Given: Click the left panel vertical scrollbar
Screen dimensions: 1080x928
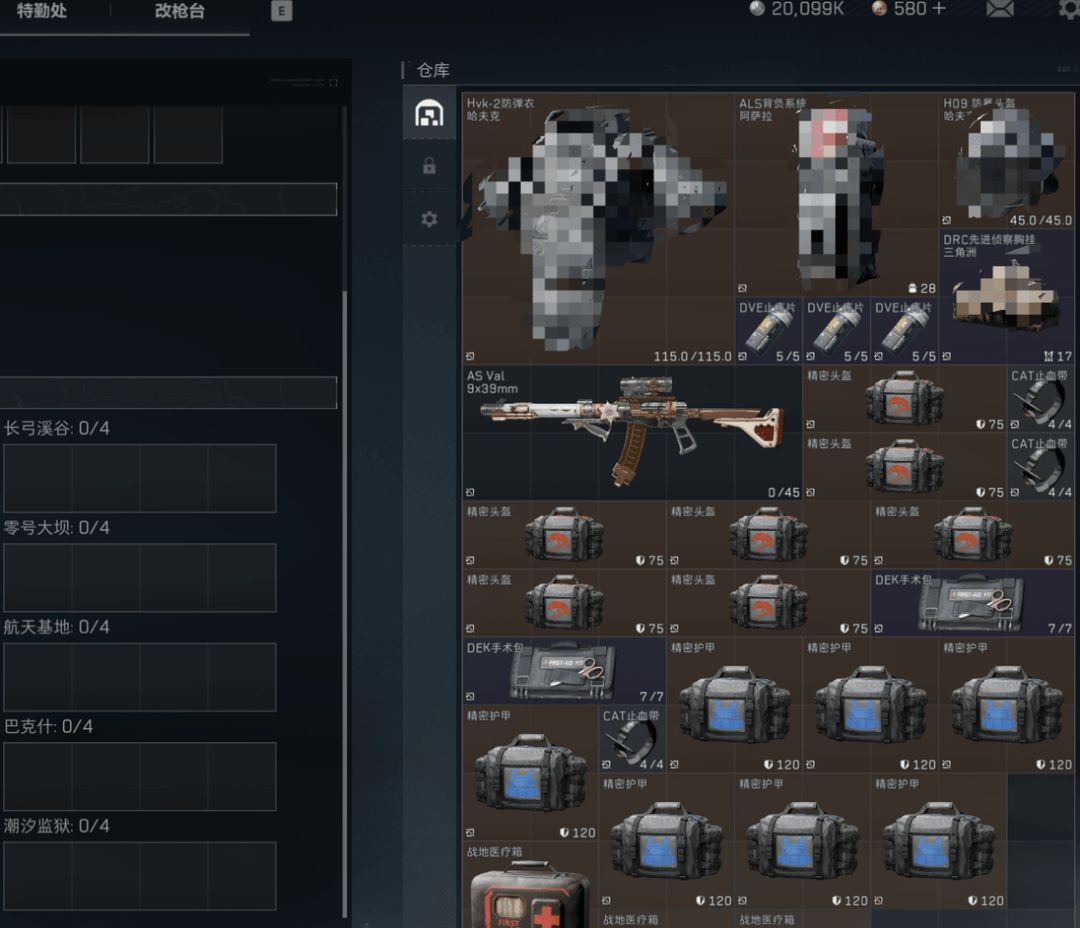Looking at the screenshot, I should 345,600.
